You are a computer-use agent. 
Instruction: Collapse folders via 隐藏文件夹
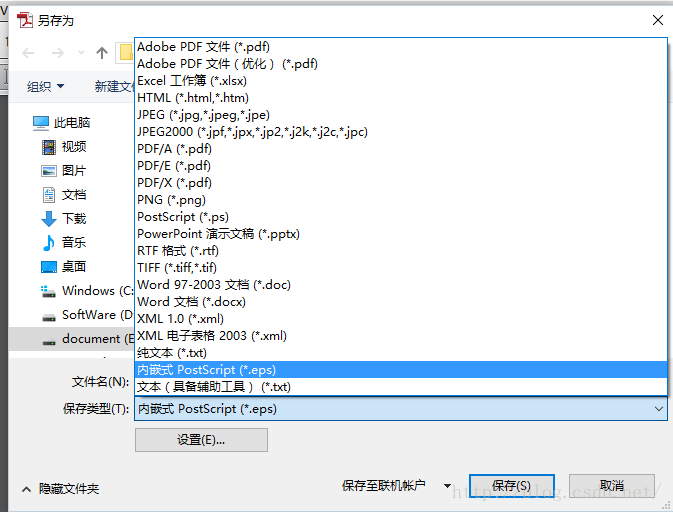pos(61,489)
